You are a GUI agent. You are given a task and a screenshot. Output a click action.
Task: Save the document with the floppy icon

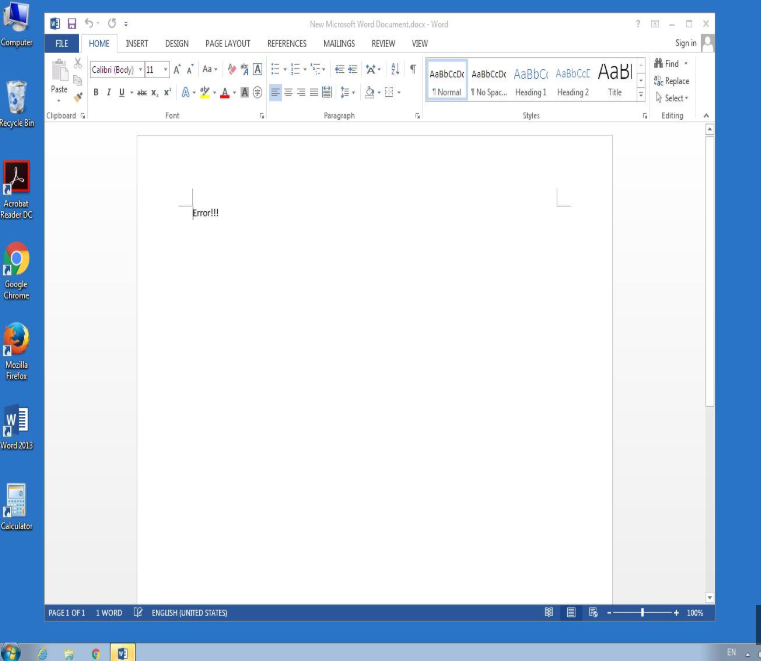72,23
